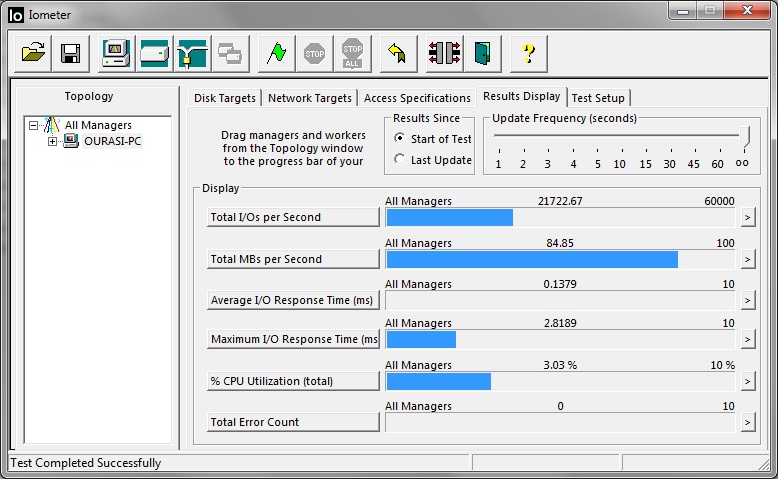The height and width of the screenshot is (479, 778).
Task: Click the Total MBs per Second button
Action: coord(293,259)
